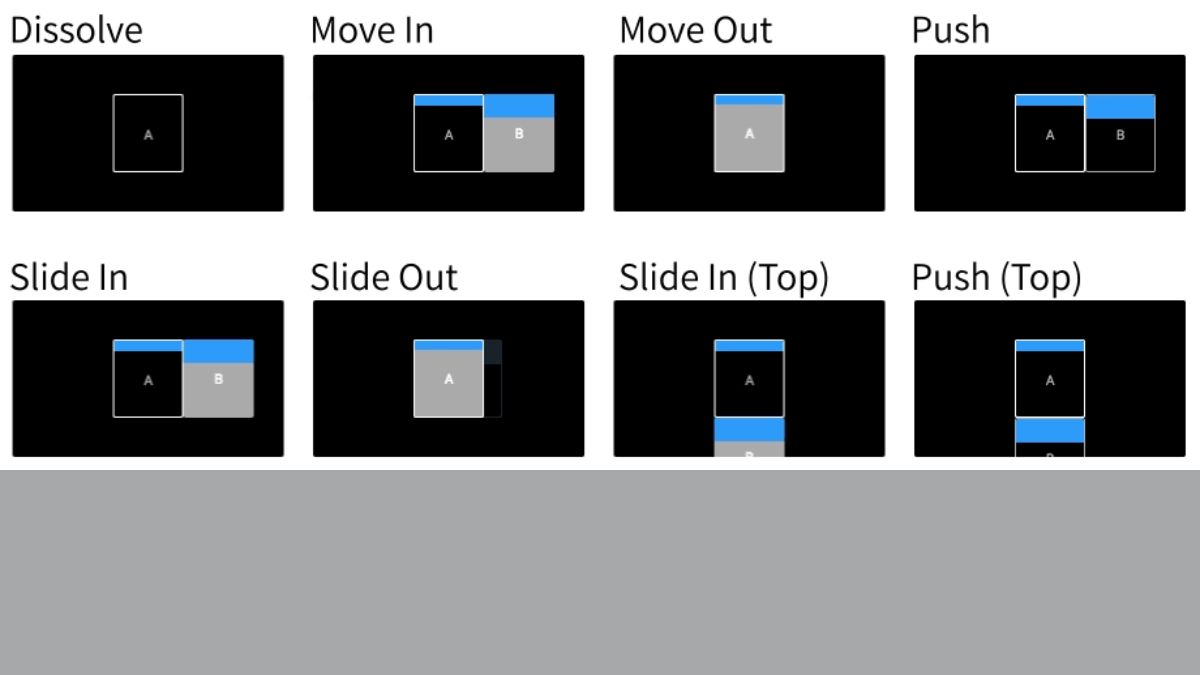
Task: Choose the Slide Out transition preview
Action: 448,378
